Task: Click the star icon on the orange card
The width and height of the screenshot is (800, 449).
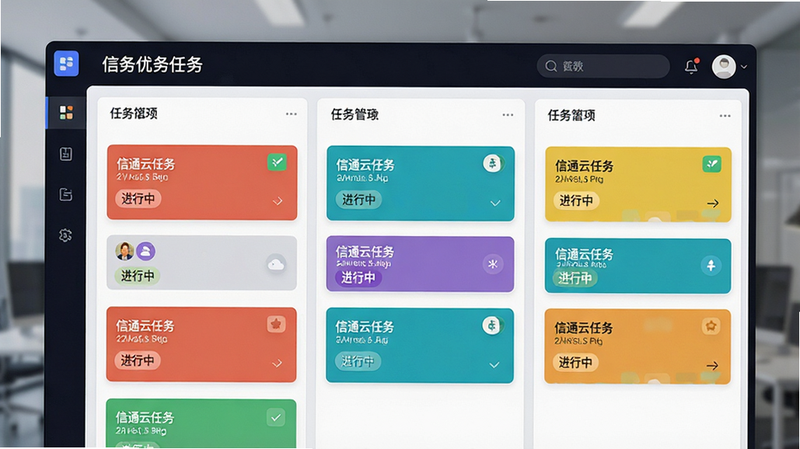Action: coord(711,326)
